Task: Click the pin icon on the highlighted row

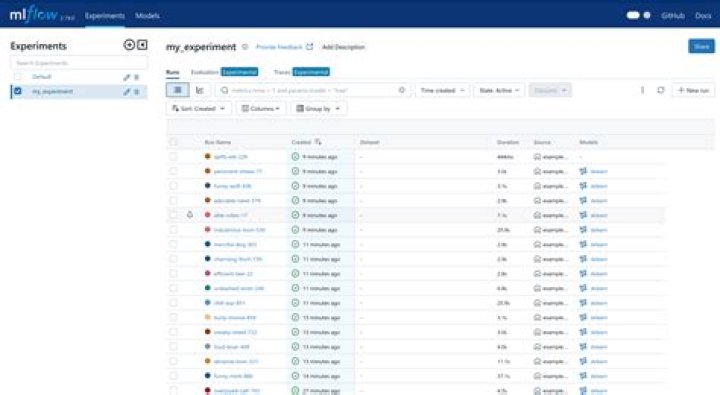Action: point(190,214)
